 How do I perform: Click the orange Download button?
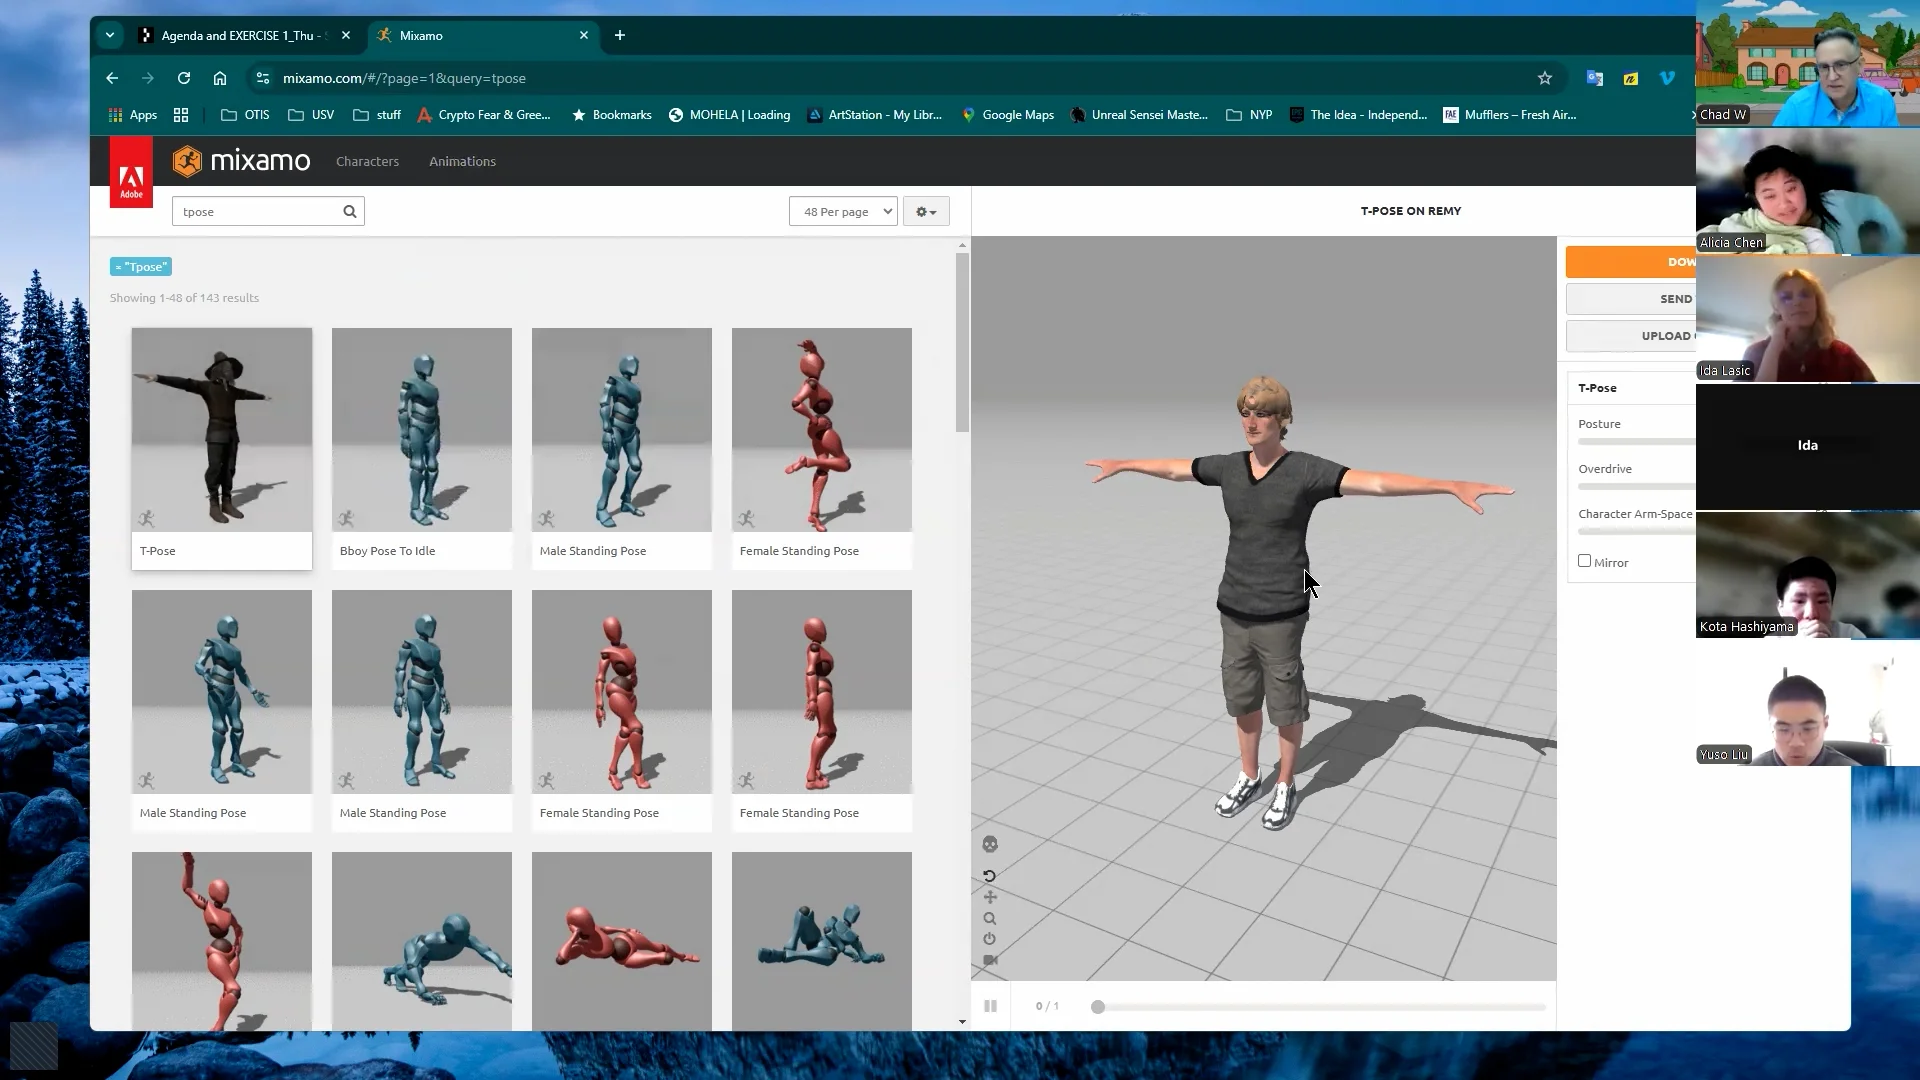click(1632, 262)
